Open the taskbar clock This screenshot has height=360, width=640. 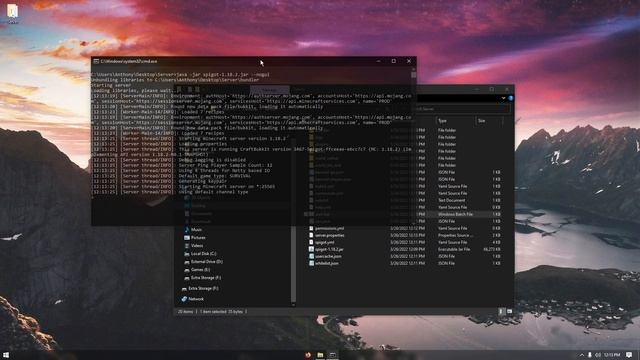612,355
